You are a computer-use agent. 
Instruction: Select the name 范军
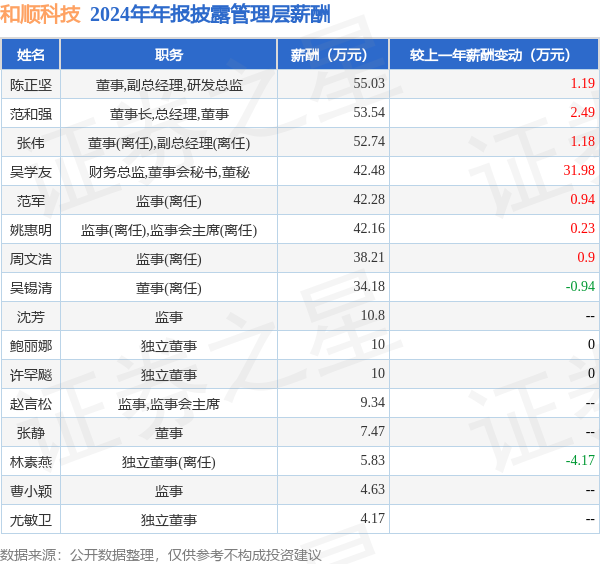pos(31,201)
